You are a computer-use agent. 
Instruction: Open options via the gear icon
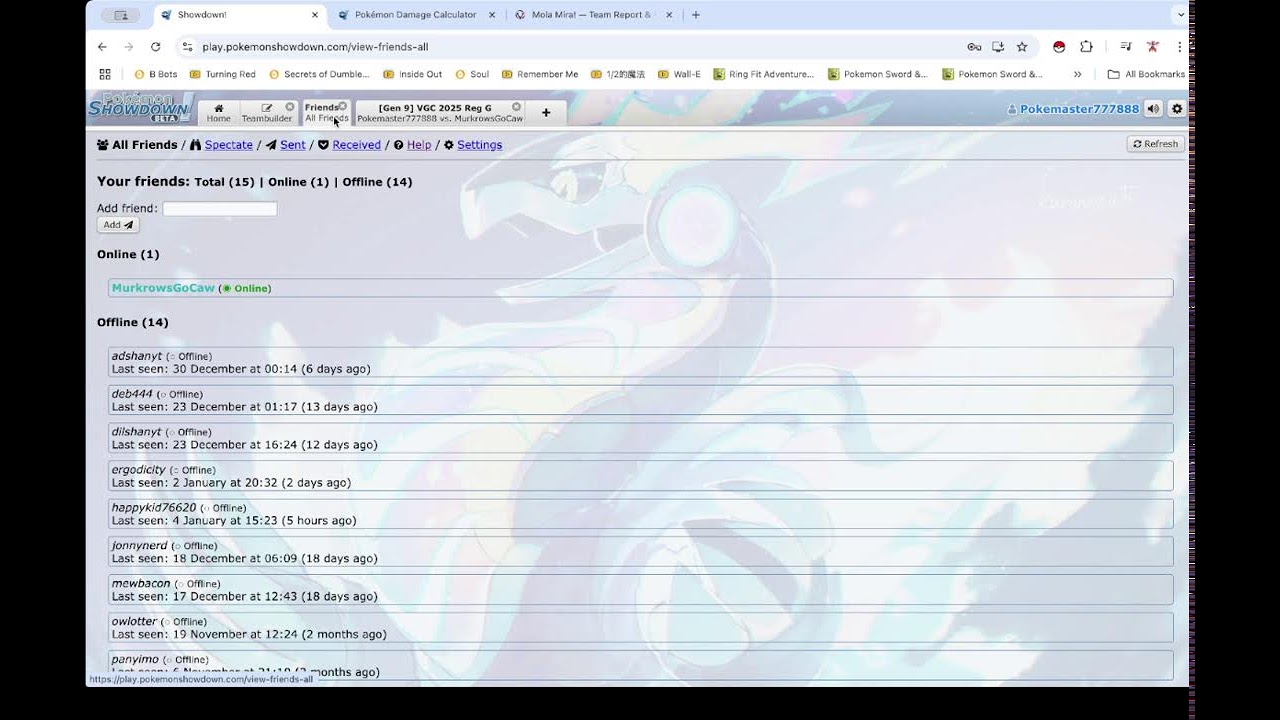click(x=1177, y=109)
